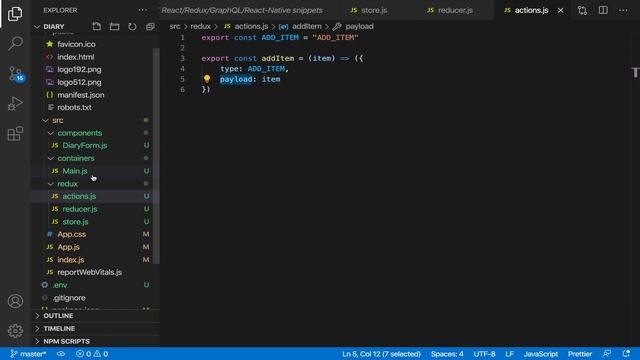Click the Explorer sidebar scrollbar
The height and width of the screenshot is (360, 640).
pos(156,156)
